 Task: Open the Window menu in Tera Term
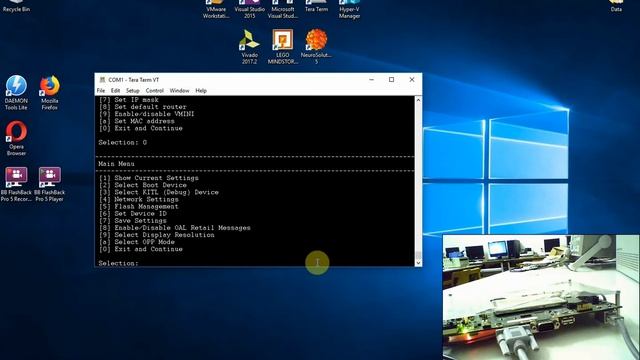[180, 91]
